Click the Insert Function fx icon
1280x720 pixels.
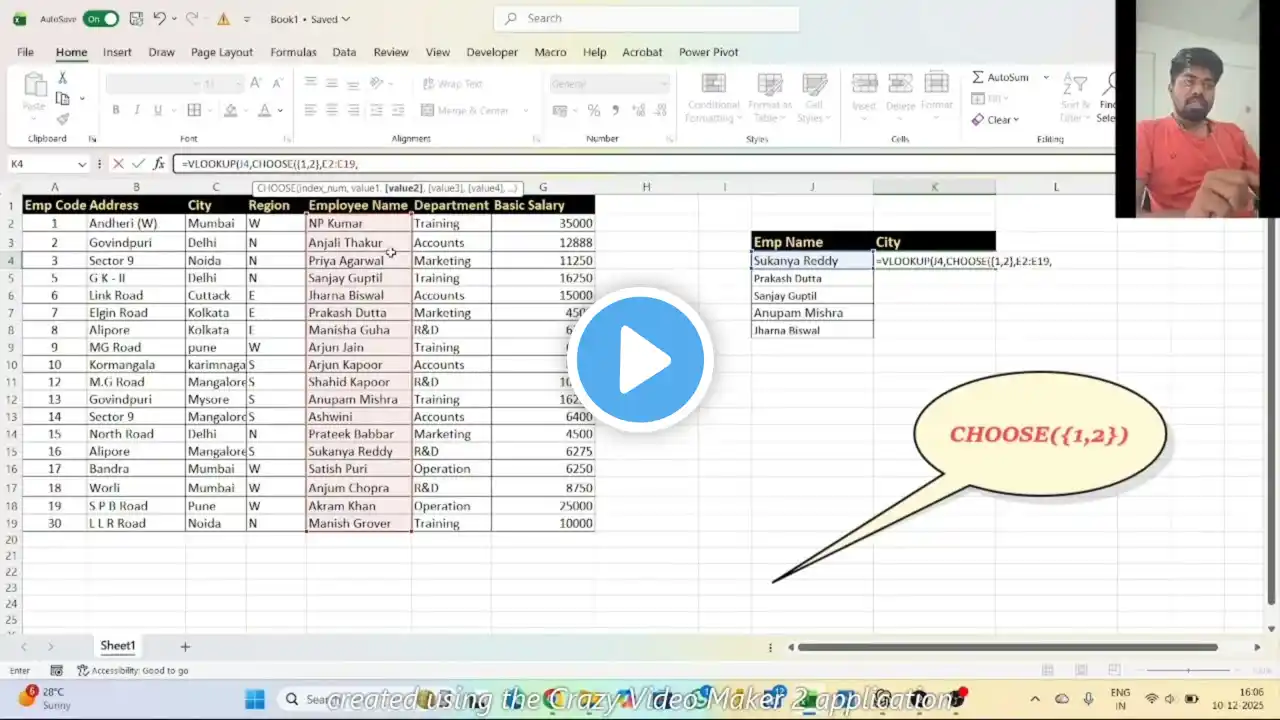[x=159, y=164]
